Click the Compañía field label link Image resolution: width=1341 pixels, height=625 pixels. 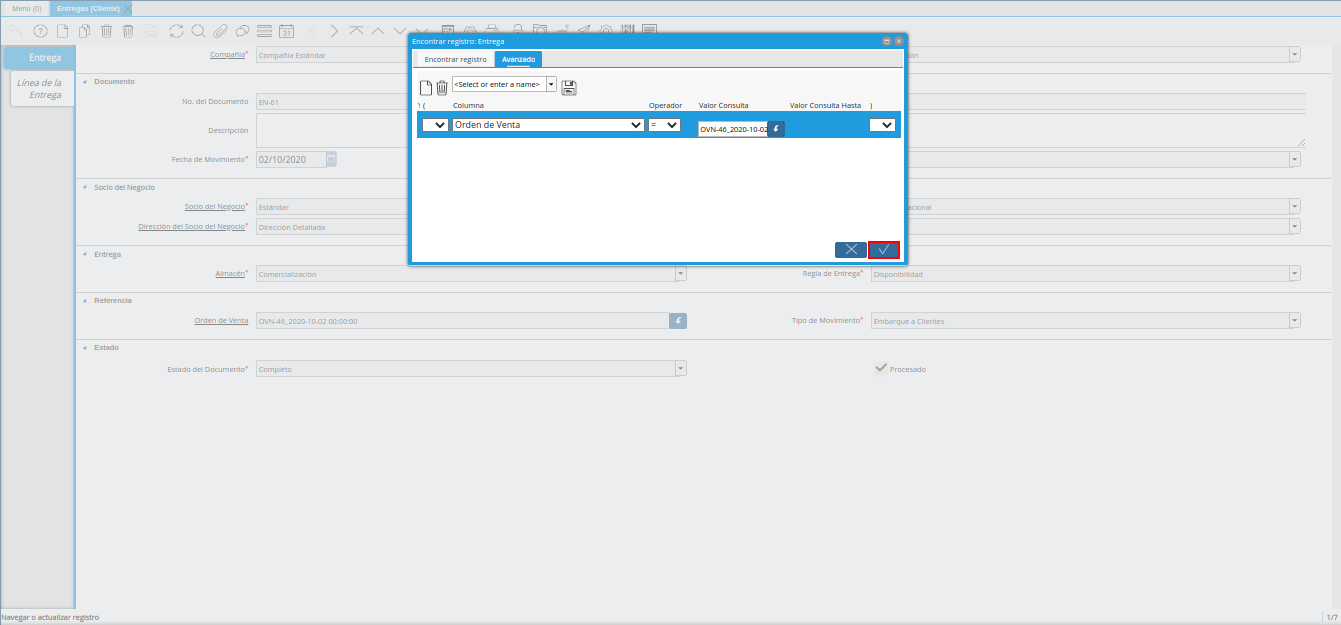click(x=227, y=55)
